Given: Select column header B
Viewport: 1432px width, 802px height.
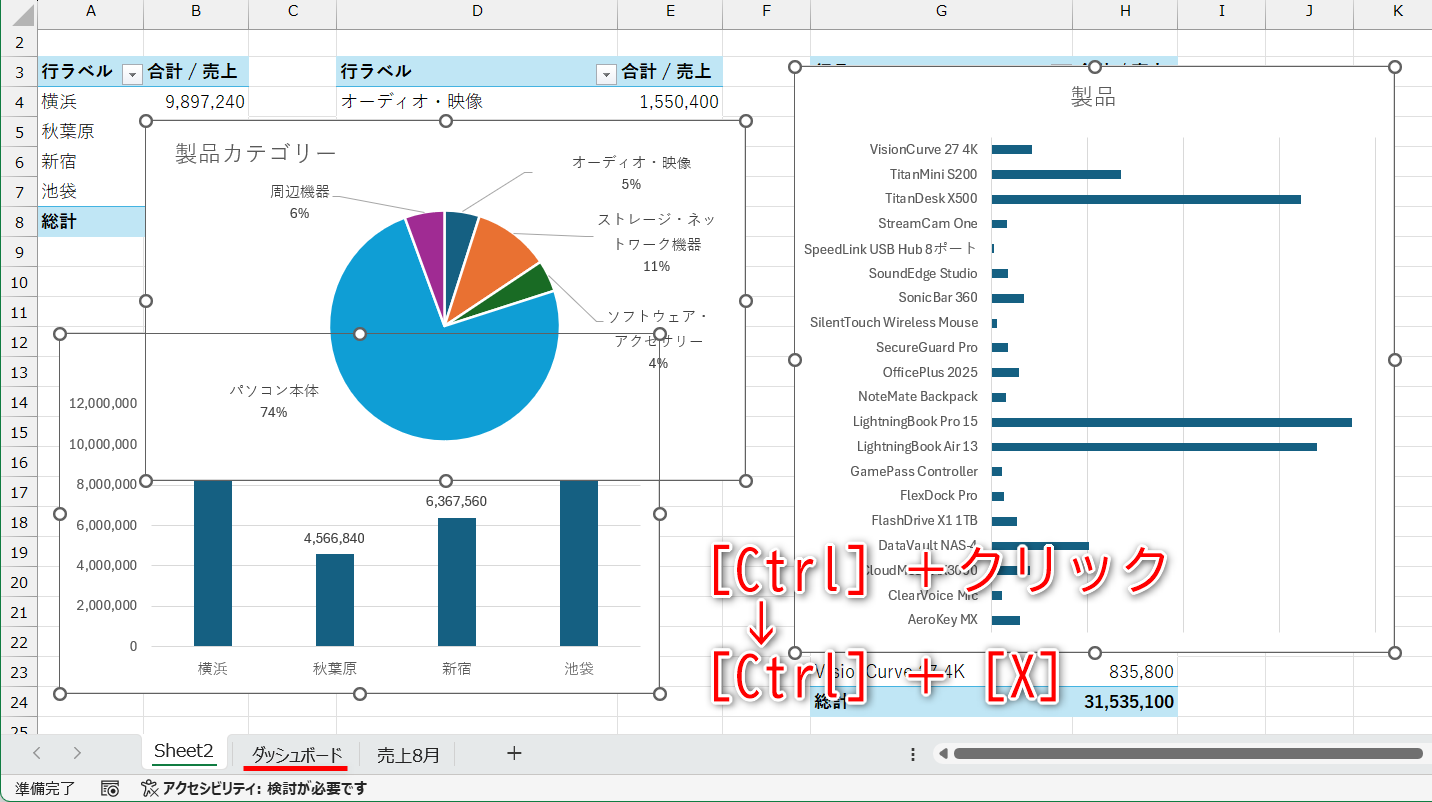Looking at the screenshot, I should coord(195,11).
